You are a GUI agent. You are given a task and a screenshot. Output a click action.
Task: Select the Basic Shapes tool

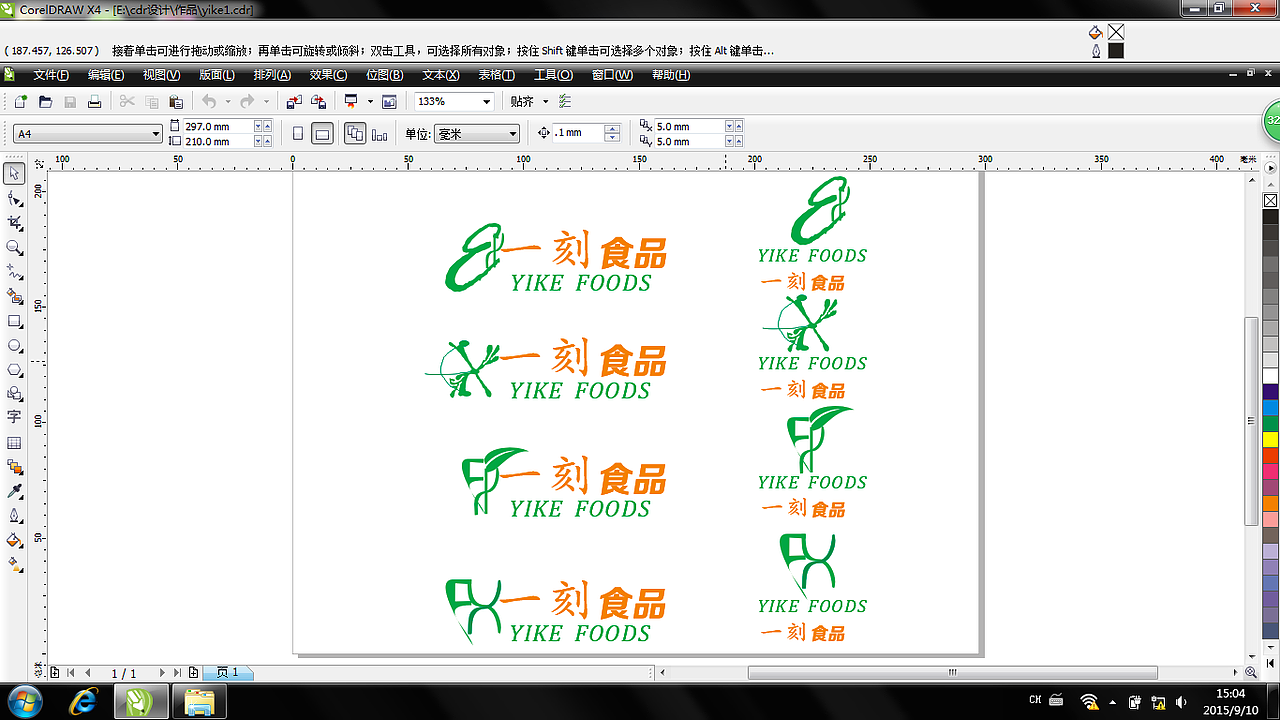tap(14, 394)
